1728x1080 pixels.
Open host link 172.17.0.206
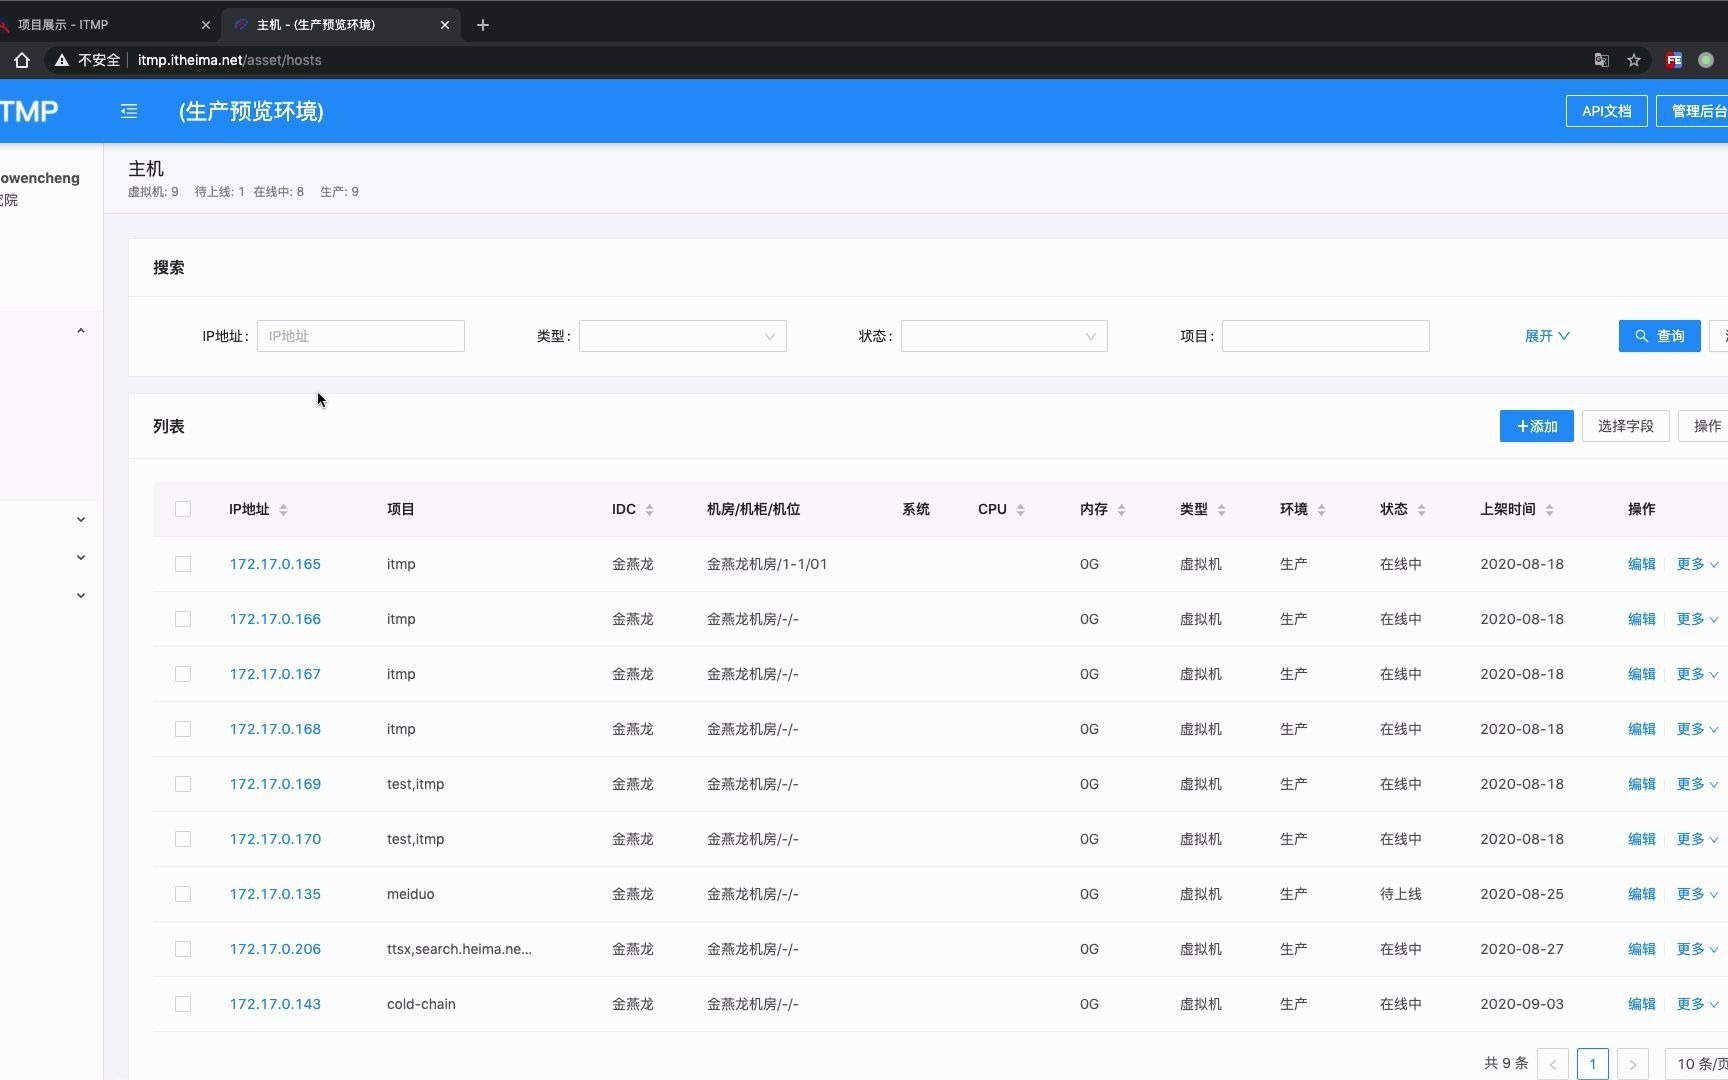[275, 949]
